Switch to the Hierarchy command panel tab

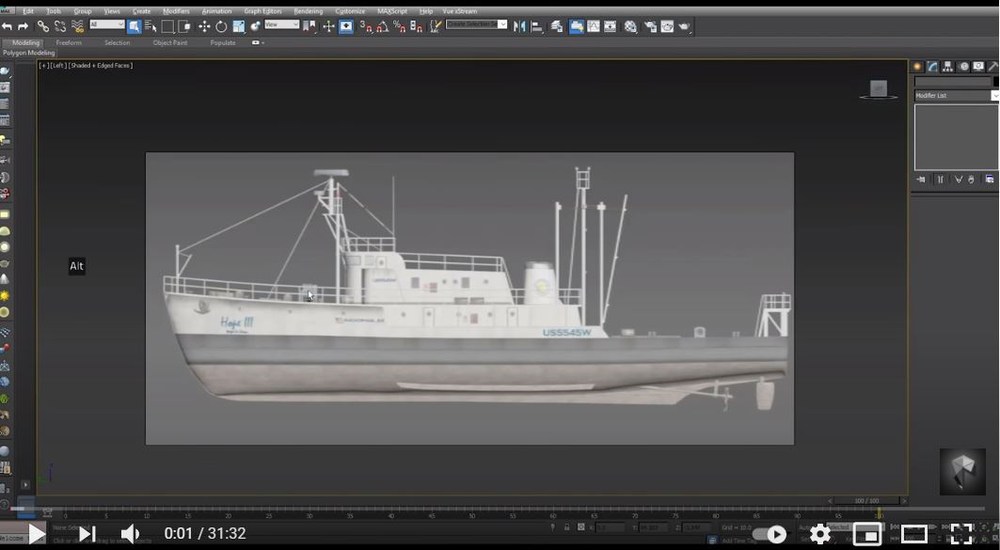tap(948, 66)
